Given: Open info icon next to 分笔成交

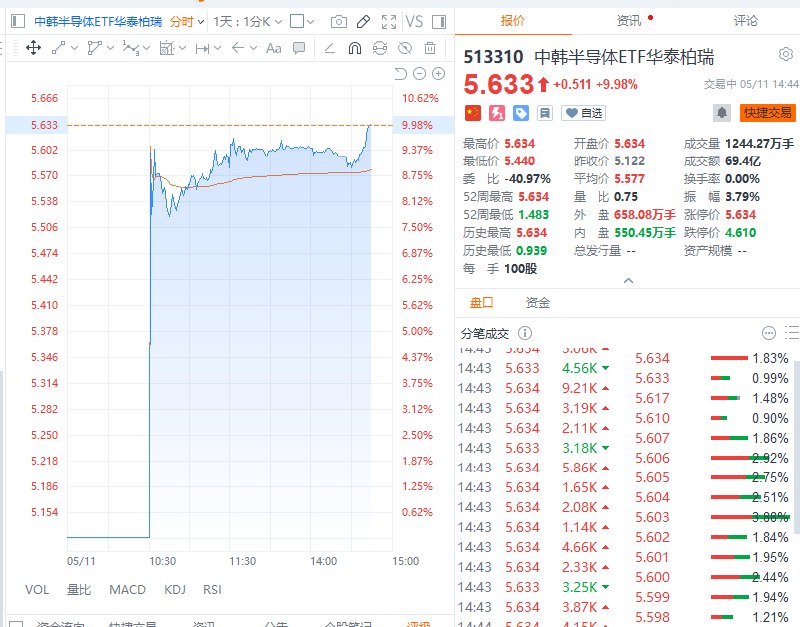Looking at the screenshot, I should pyautogui.click(x=525, y=333).
